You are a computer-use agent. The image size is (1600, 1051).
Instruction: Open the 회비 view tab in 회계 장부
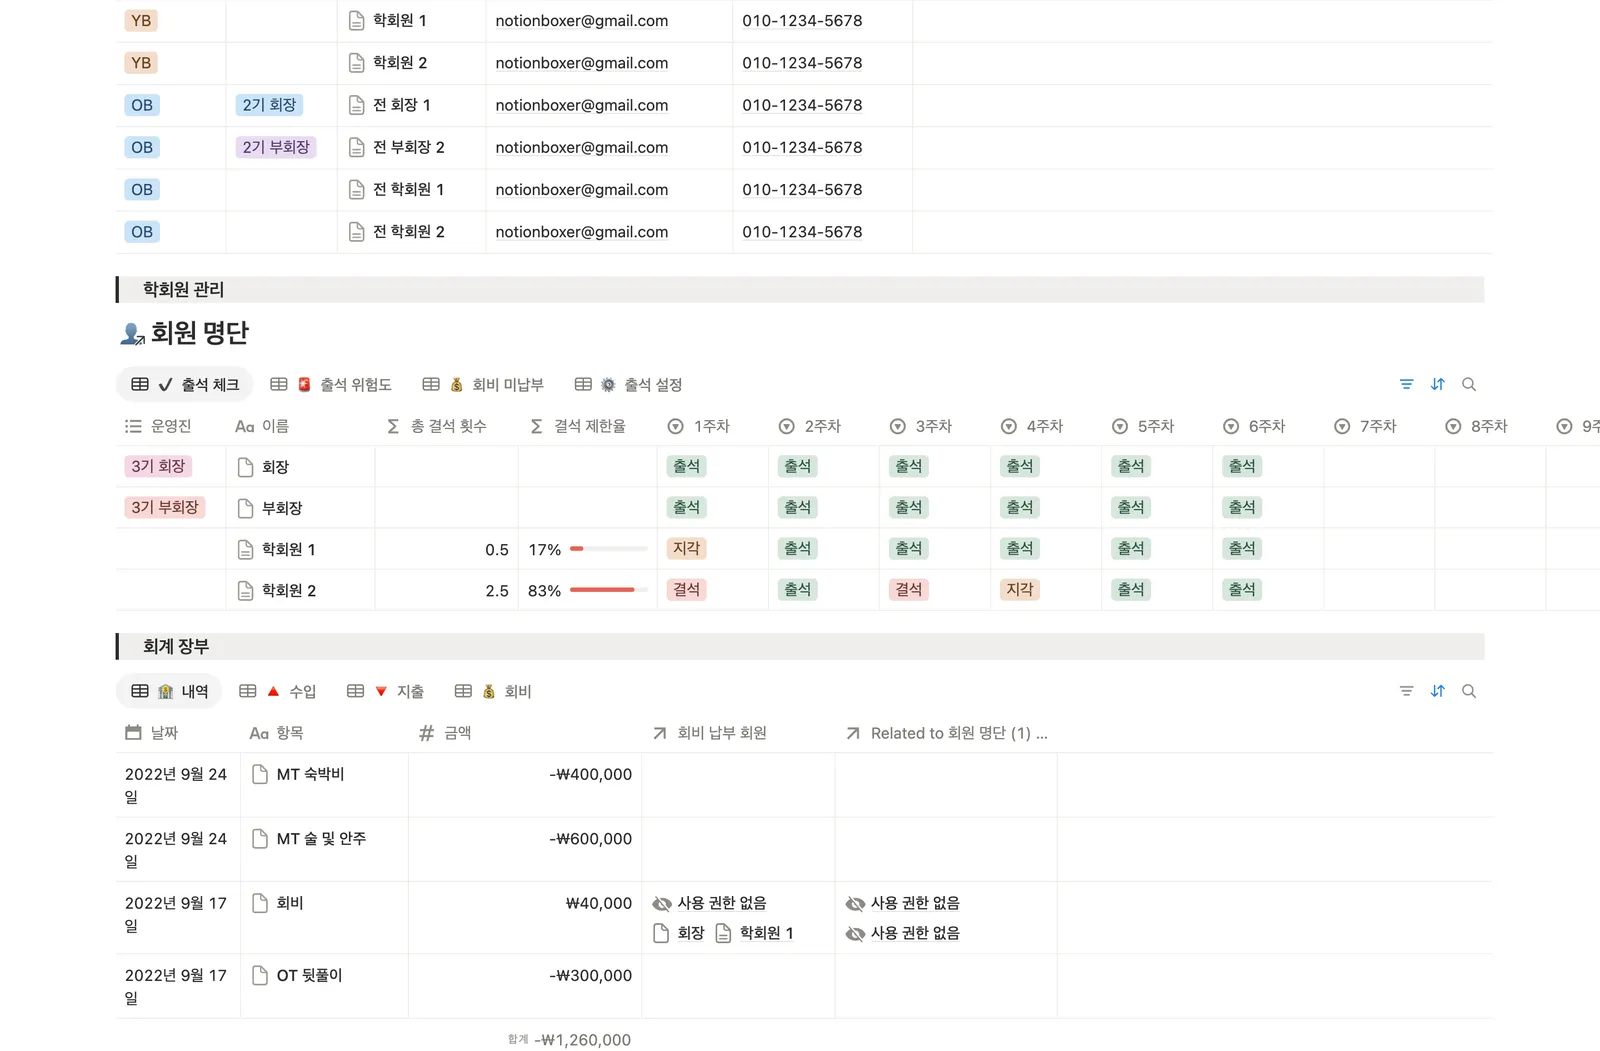pos(492,691)
